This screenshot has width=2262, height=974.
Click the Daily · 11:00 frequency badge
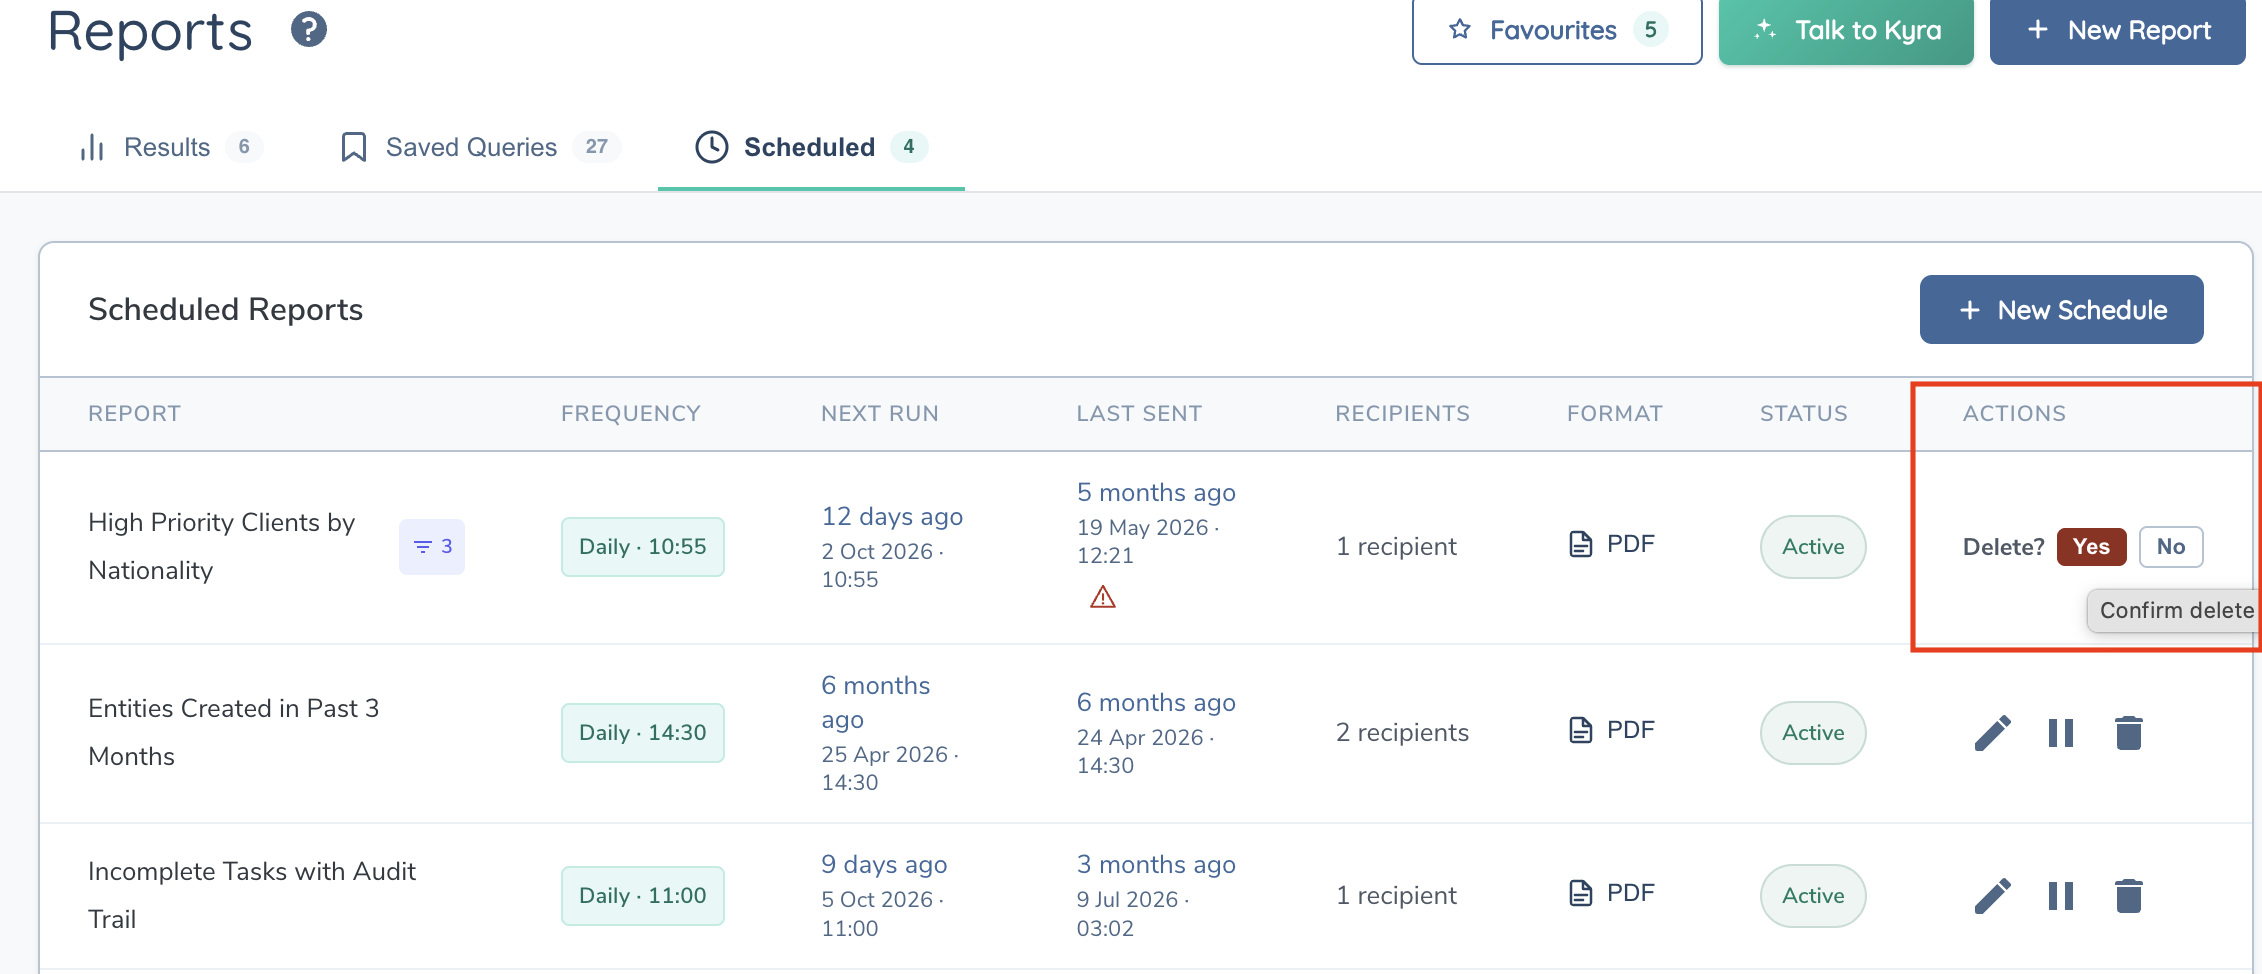click(643, 896)
